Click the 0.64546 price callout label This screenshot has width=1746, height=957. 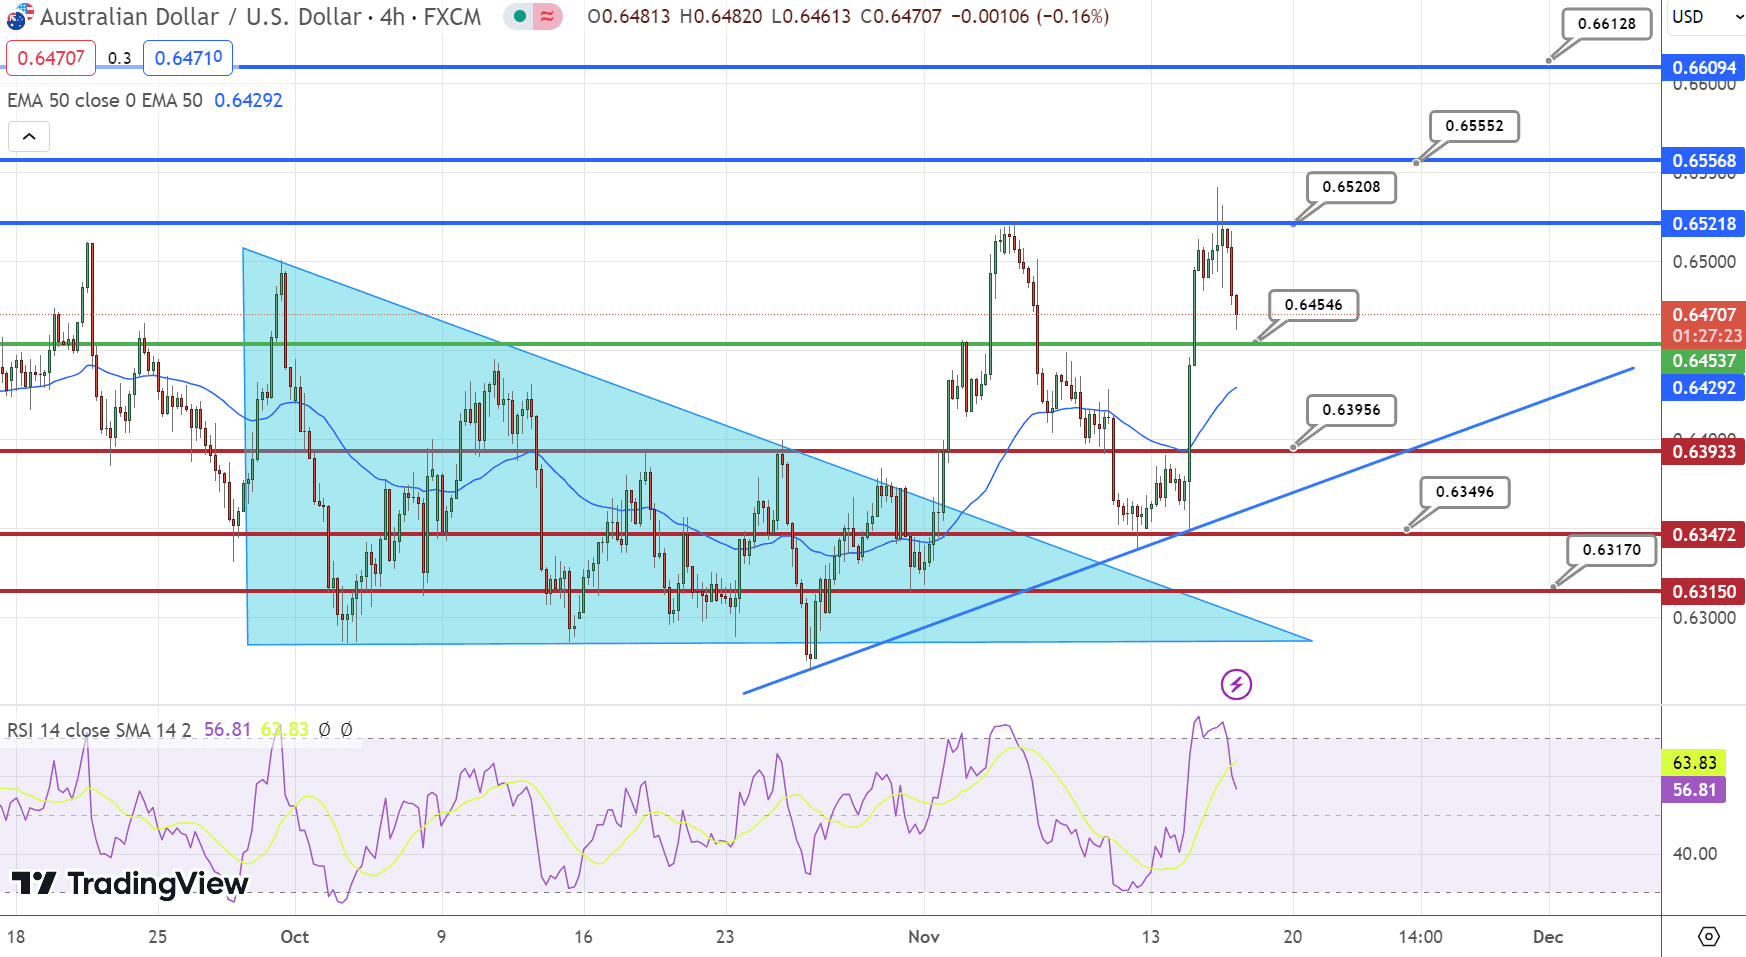1314,305
